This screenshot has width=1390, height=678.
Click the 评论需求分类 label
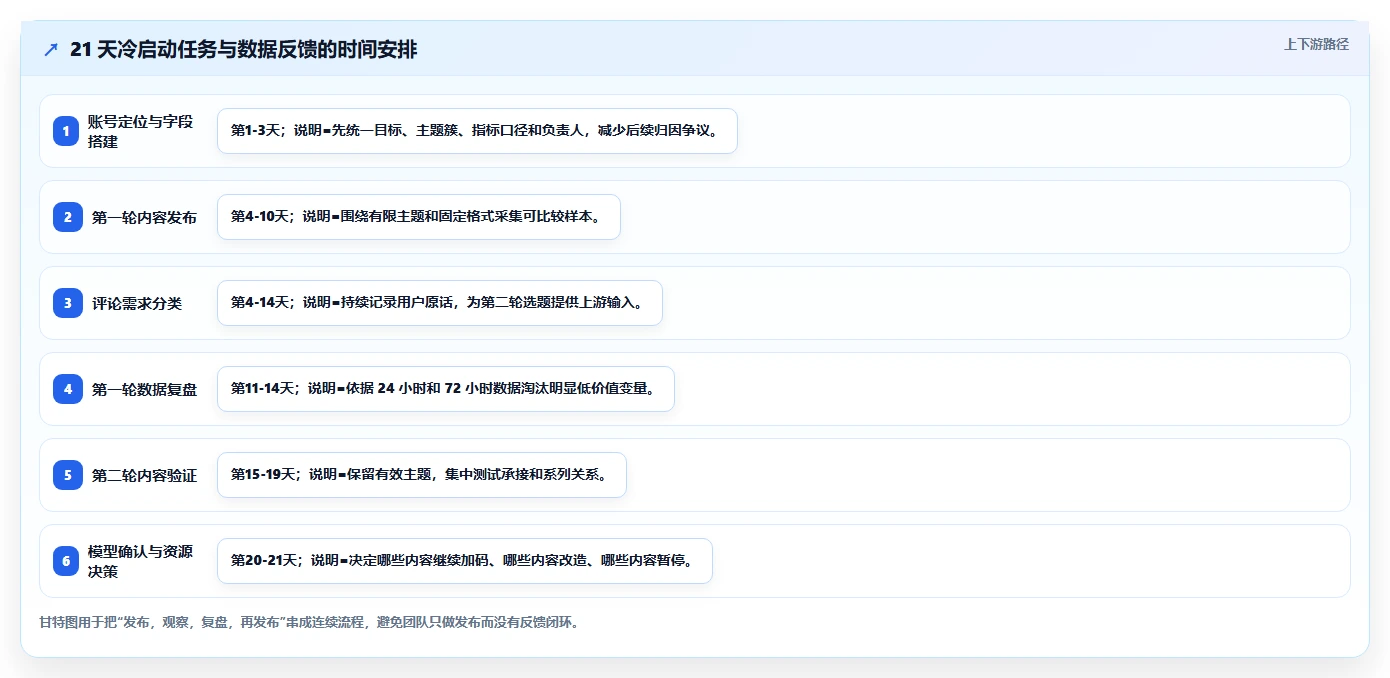pos(137,303)
